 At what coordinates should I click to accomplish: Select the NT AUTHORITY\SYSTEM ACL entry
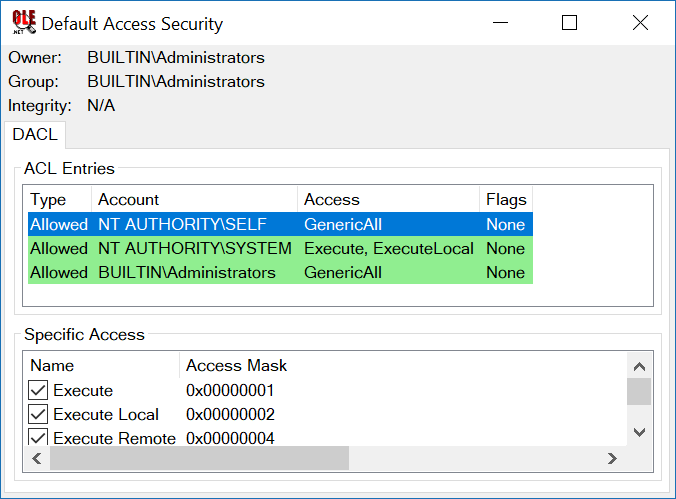pos(194,248)
